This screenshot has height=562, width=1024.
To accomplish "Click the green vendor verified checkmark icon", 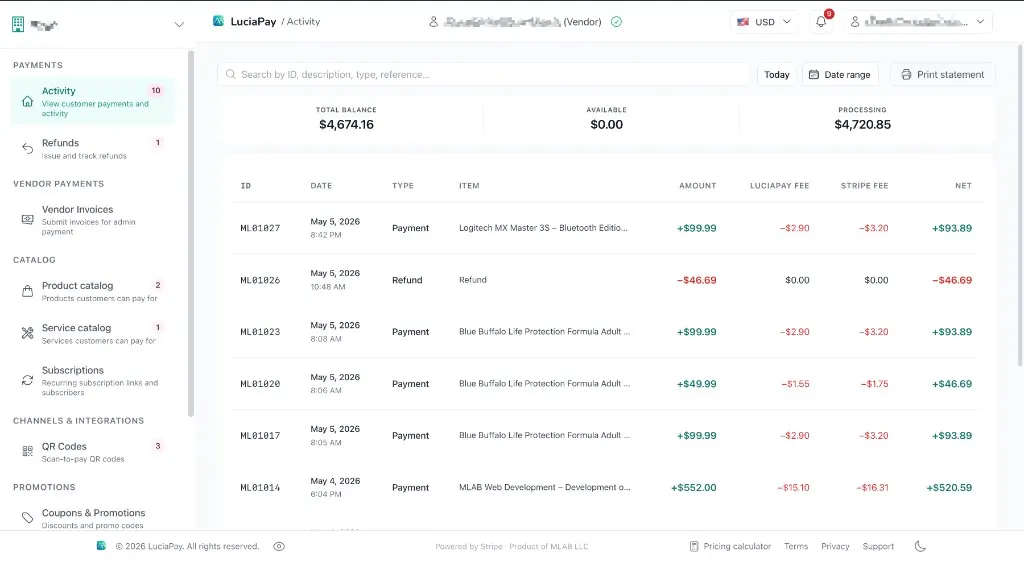I will pos(616,22).
